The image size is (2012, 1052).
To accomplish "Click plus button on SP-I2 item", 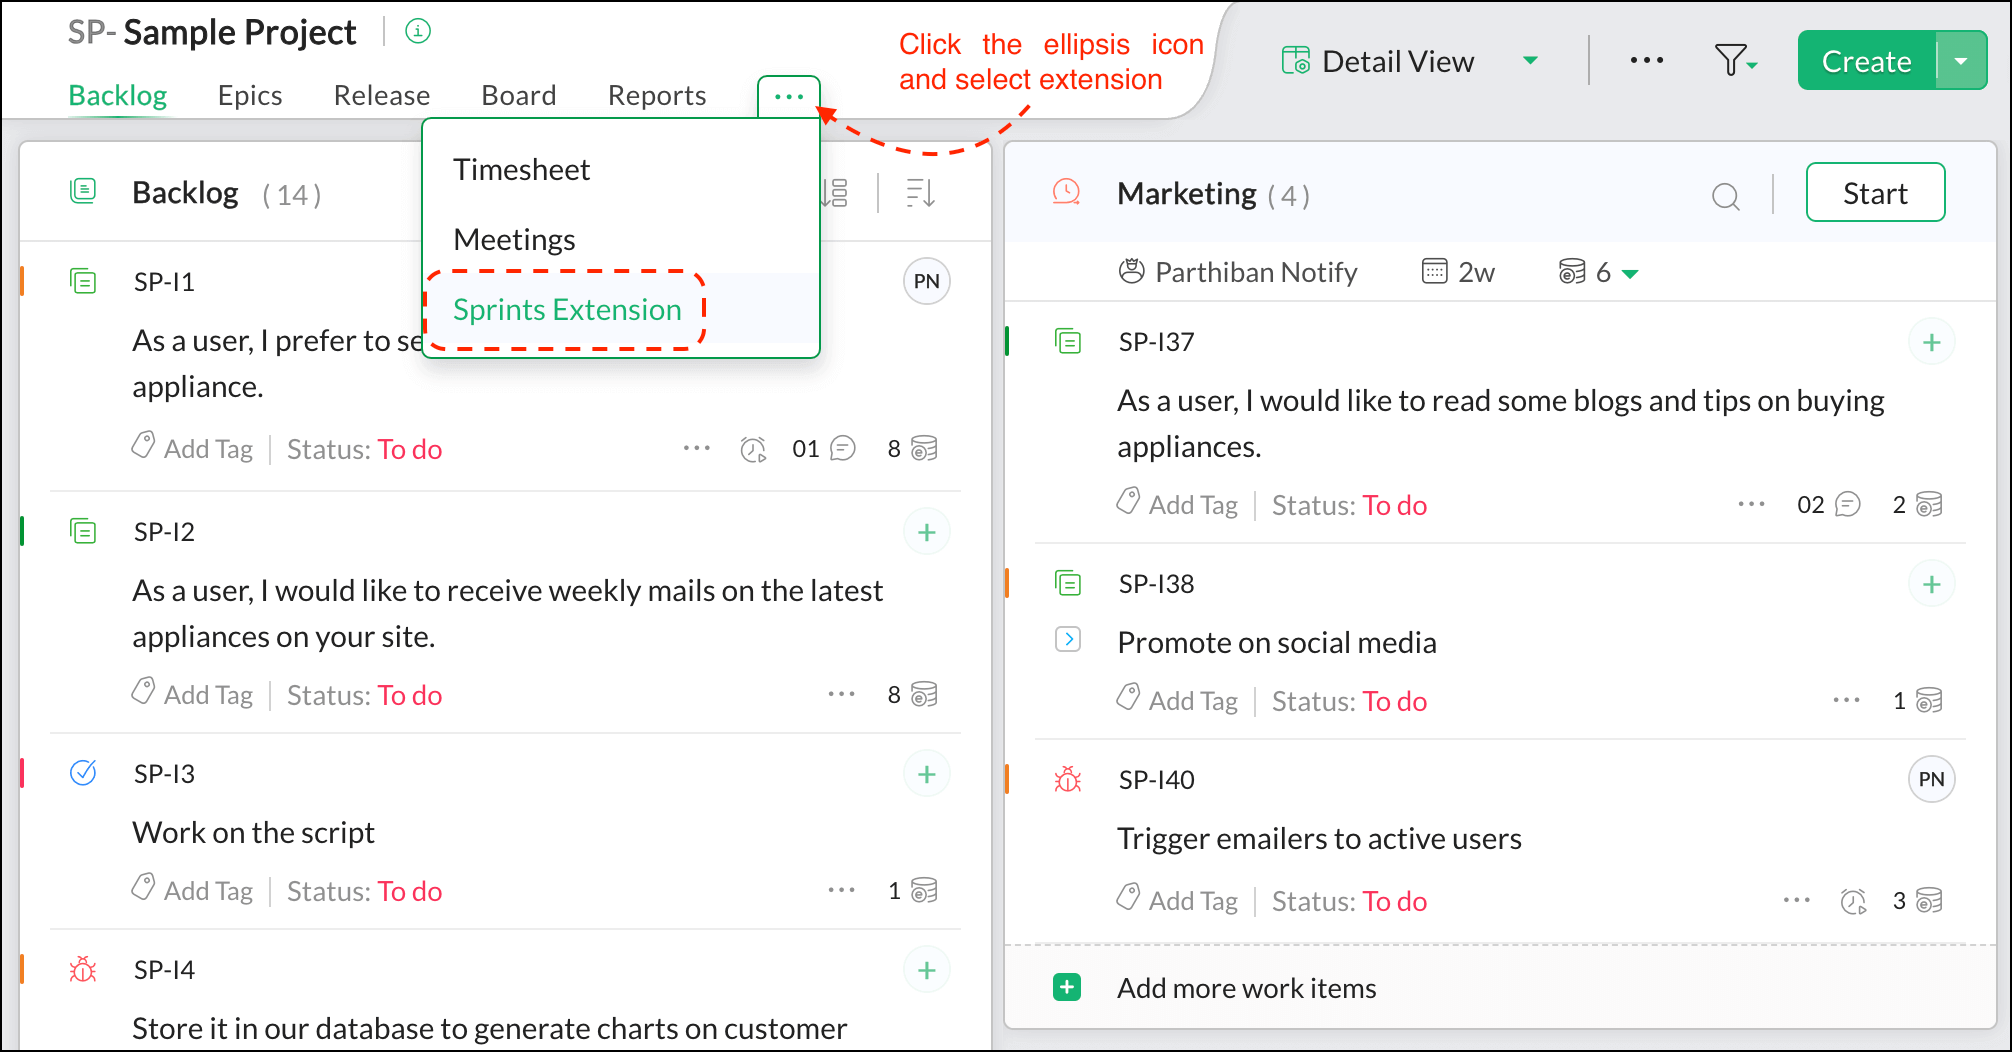I will click(x=926, y=532).
